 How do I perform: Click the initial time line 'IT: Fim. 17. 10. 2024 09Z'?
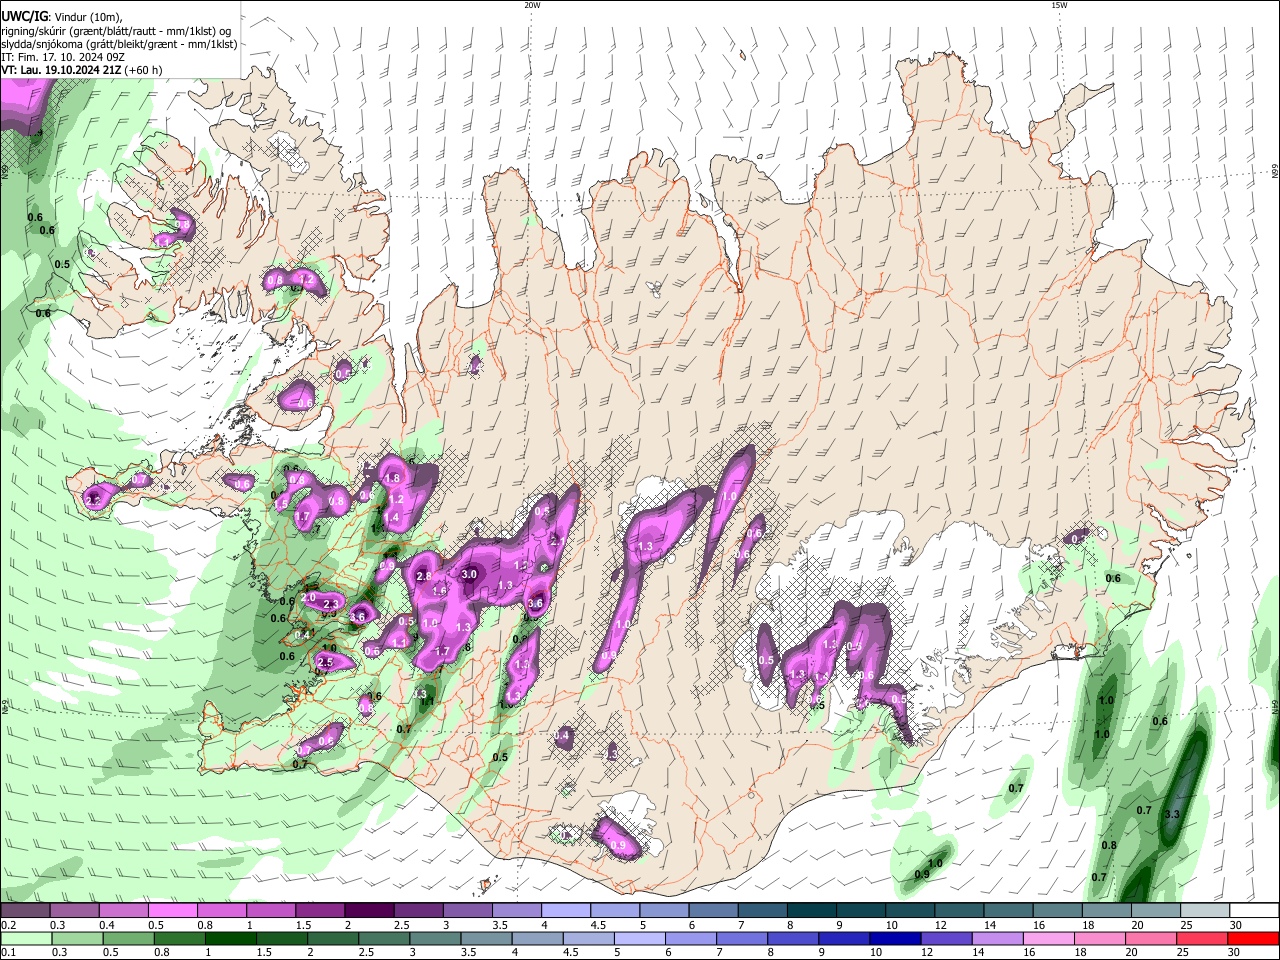[x=63, y=57]
